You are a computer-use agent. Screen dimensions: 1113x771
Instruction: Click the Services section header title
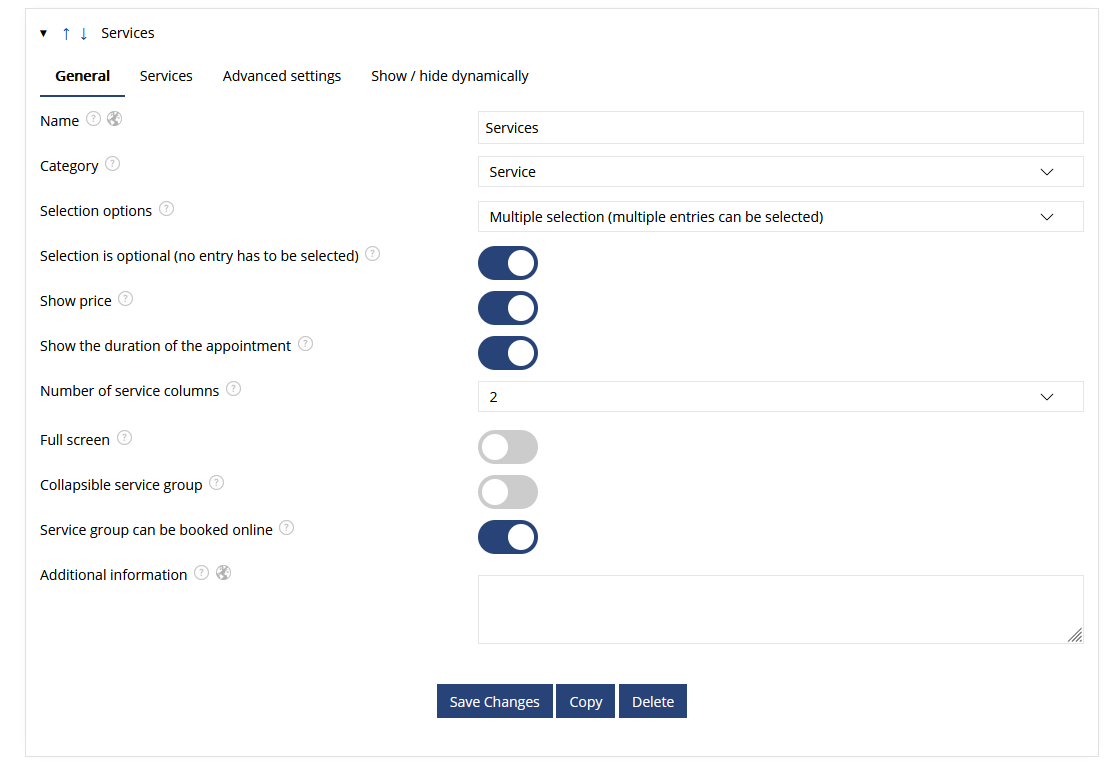point(128,33)
